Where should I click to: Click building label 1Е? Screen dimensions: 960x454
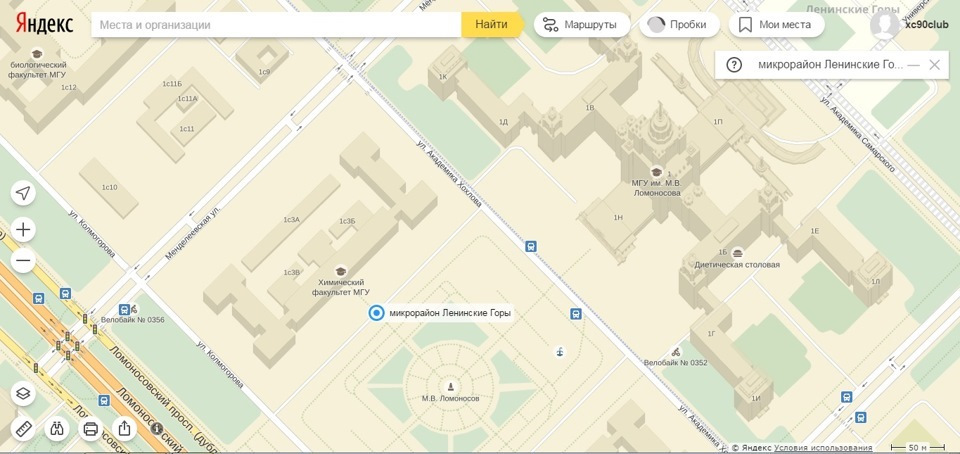coord(815,231)
